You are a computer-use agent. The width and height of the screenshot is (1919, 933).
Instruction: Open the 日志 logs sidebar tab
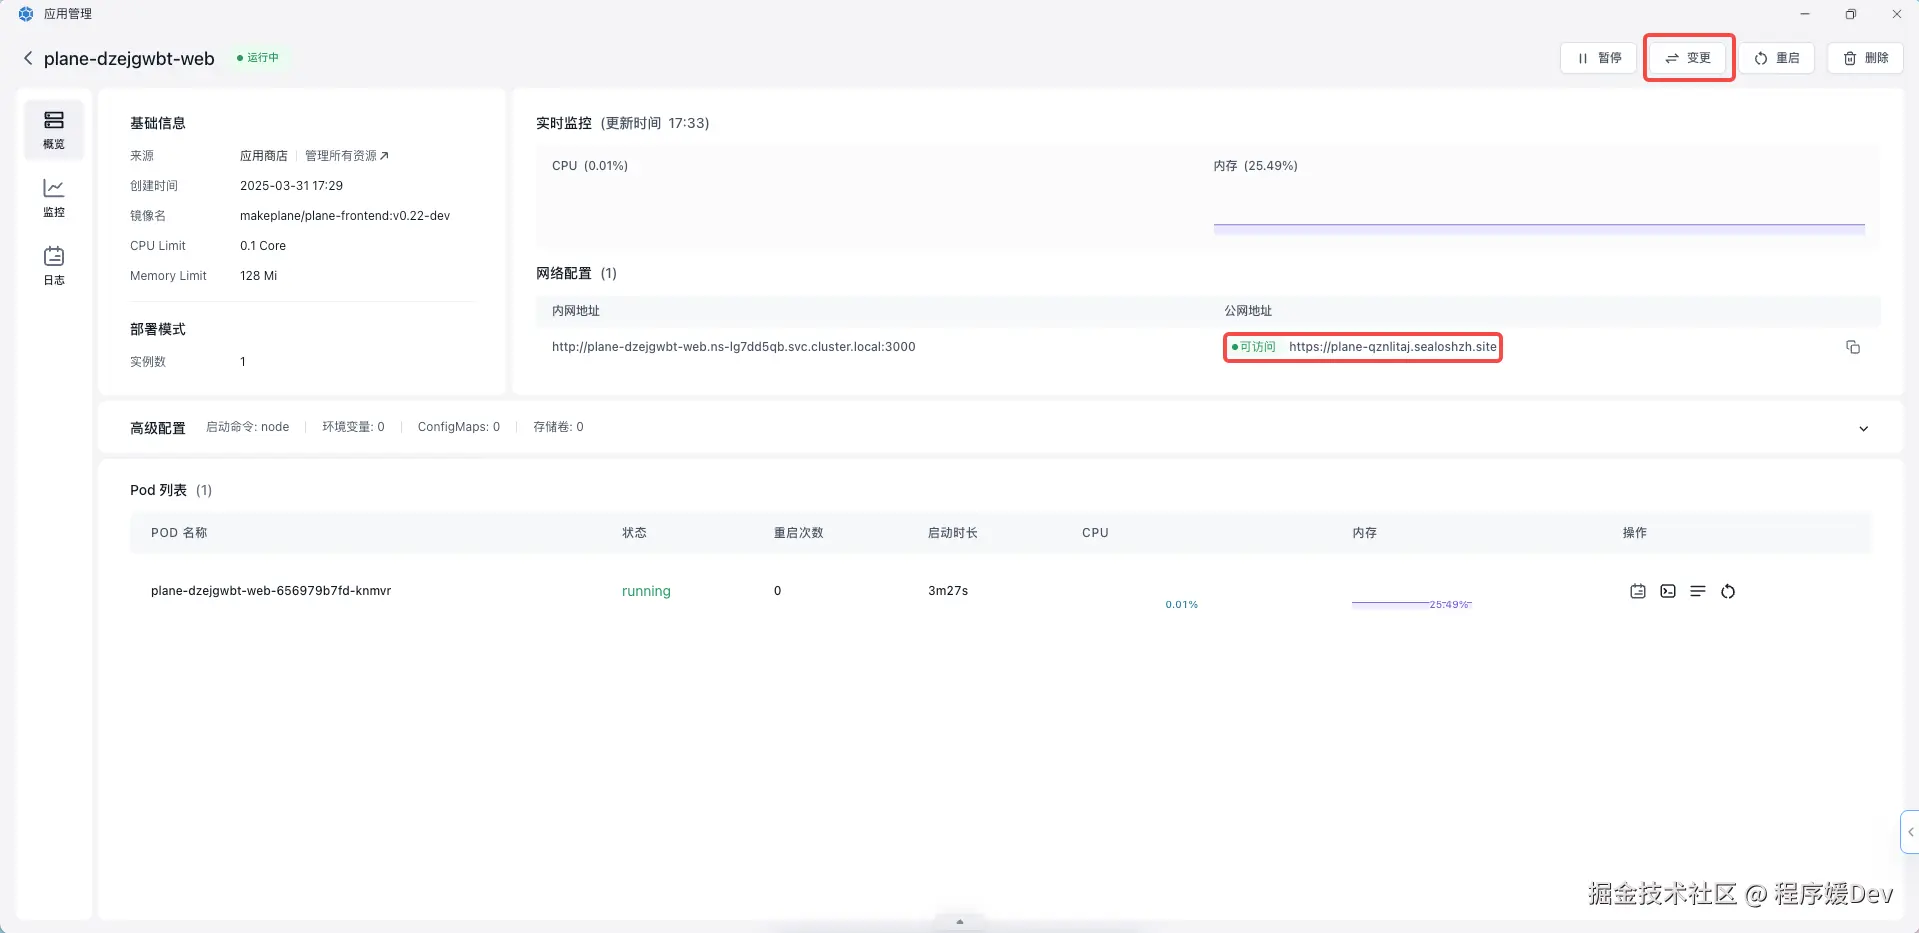pos(54,266)
